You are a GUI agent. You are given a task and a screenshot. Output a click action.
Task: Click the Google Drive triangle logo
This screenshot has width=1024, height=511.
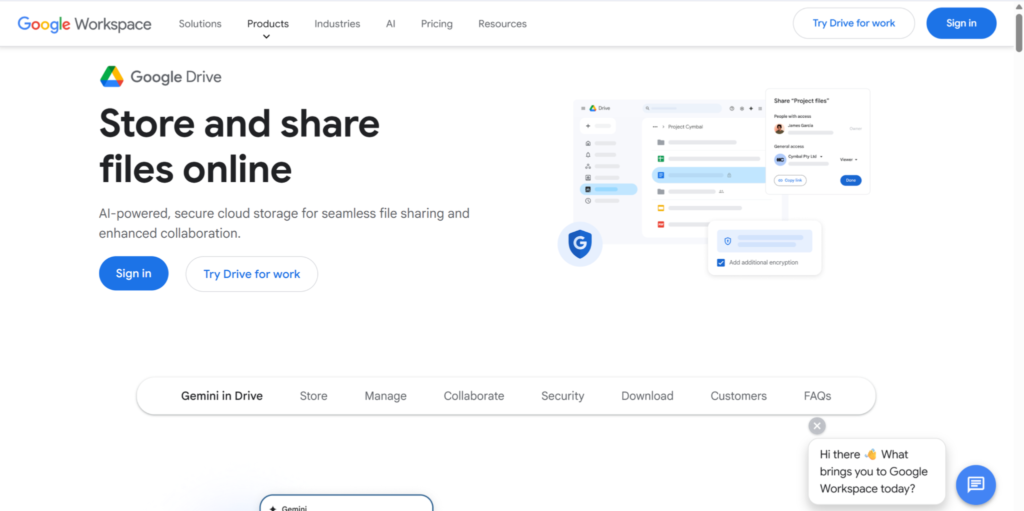coord(112,76)
